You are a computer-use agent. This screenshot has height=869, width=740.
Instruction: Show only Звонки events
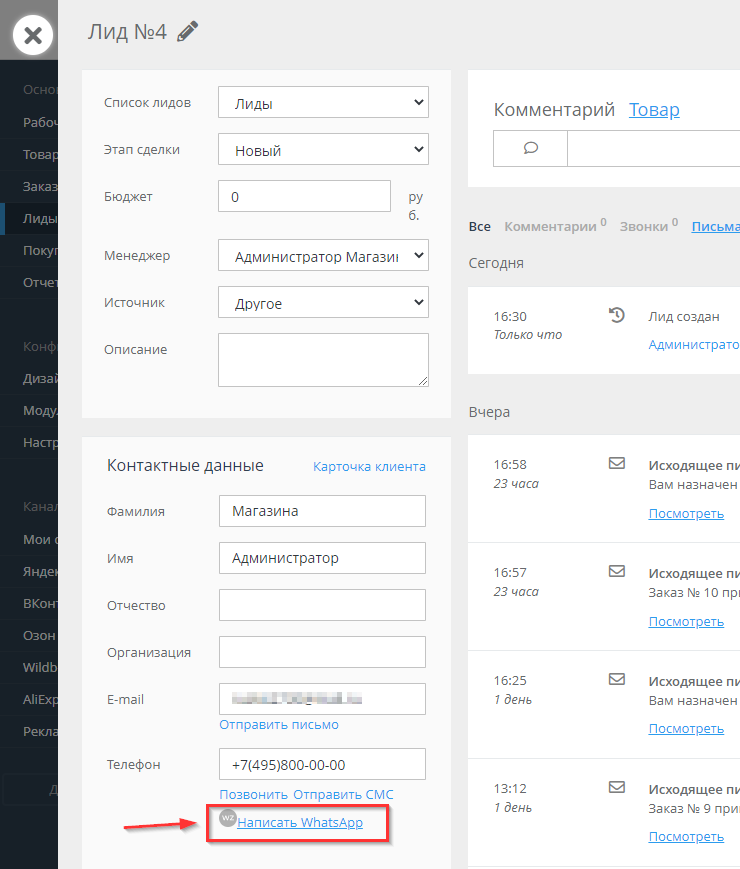click(x=645, y=227)
